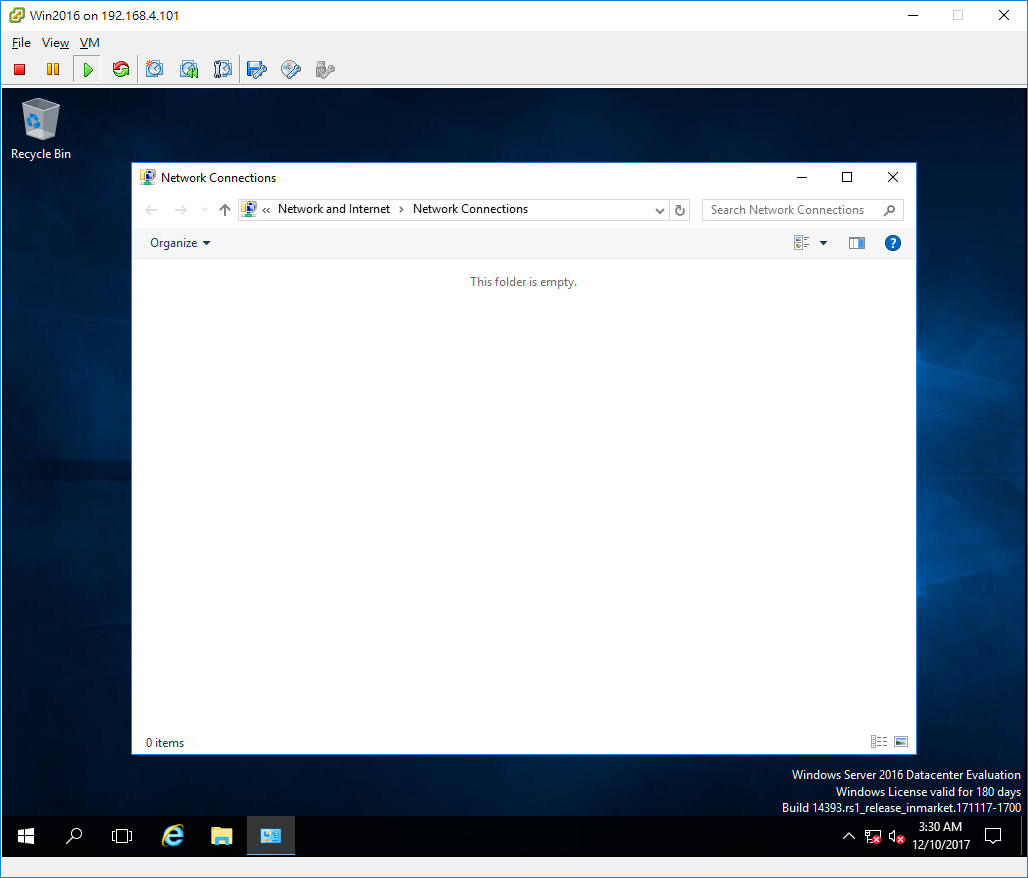Open Task View on the taskbar
Image resolution: width=1028 pixels, height=878 pixels.
tap(122, 836)
